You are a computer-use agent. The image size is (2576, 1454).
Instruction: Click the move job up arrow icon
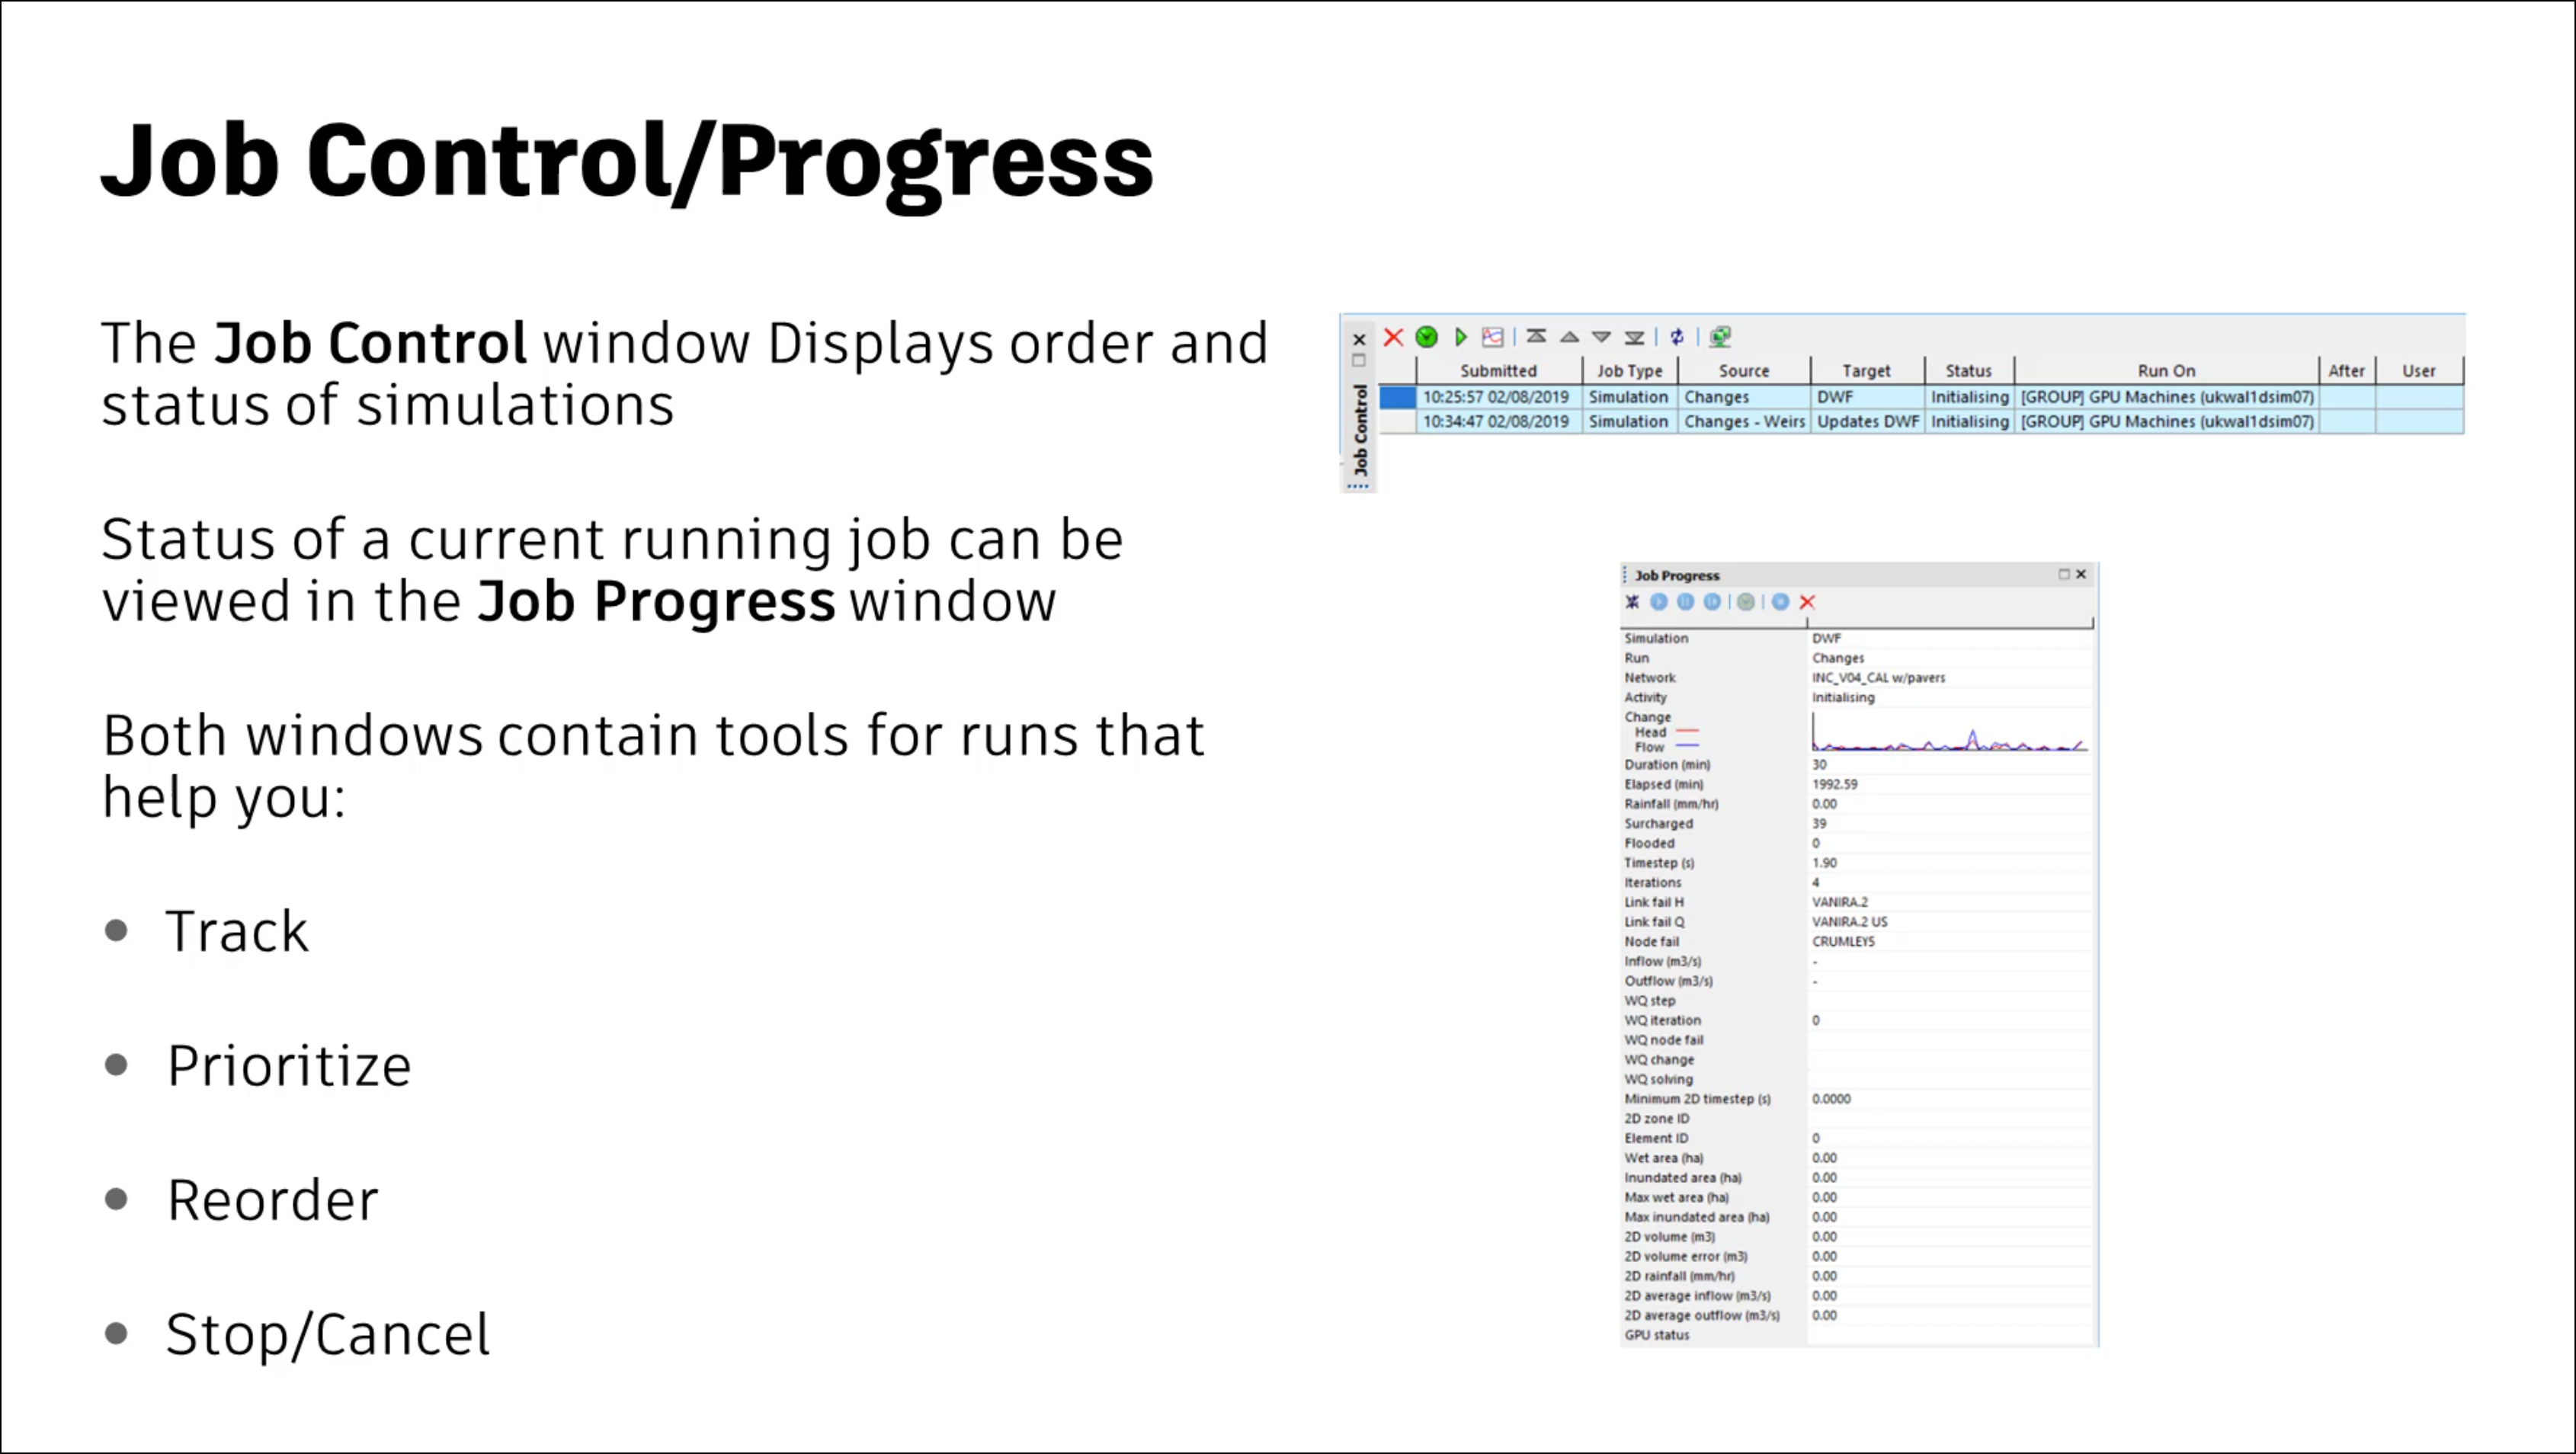[1569, 337]
